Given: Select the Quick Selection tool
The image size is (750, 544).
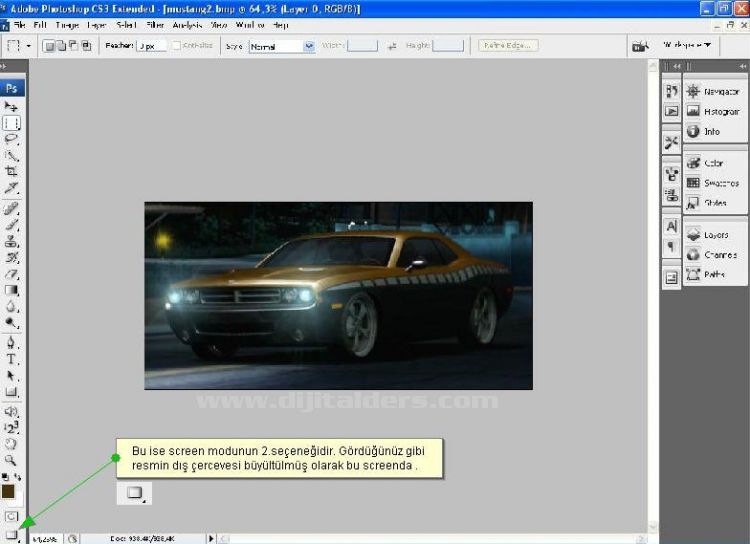Looking at the screenshot, I should tap(11, 155).
